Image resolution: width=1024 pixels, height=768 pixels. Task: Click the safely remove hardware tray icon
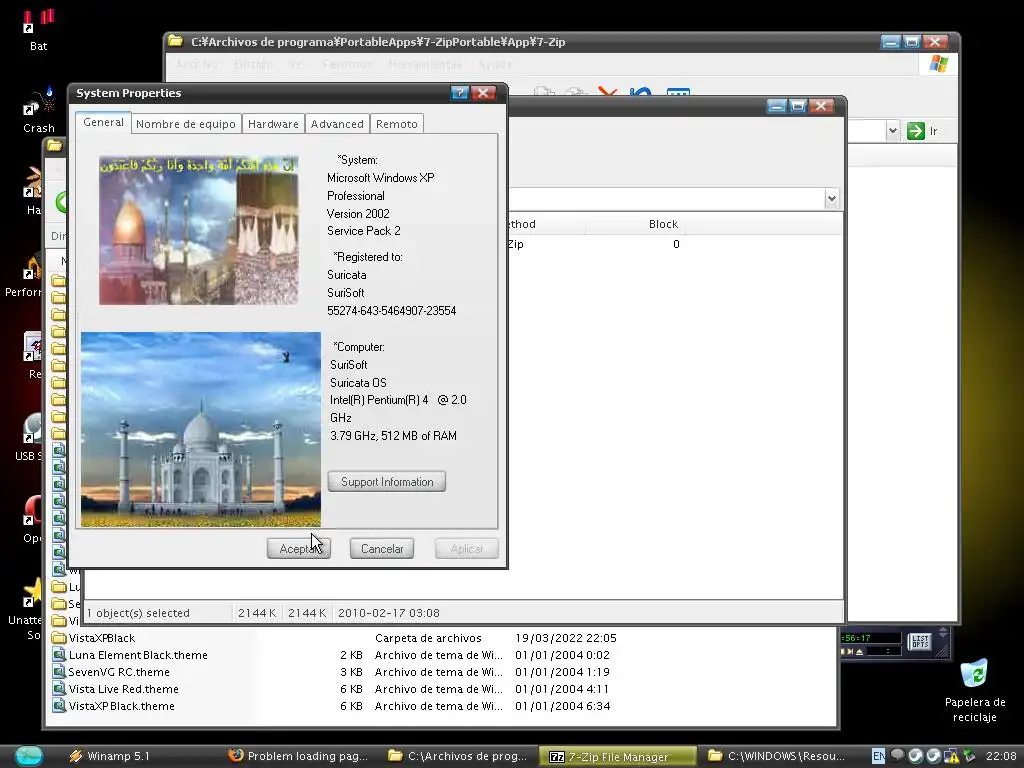(970, 756)
